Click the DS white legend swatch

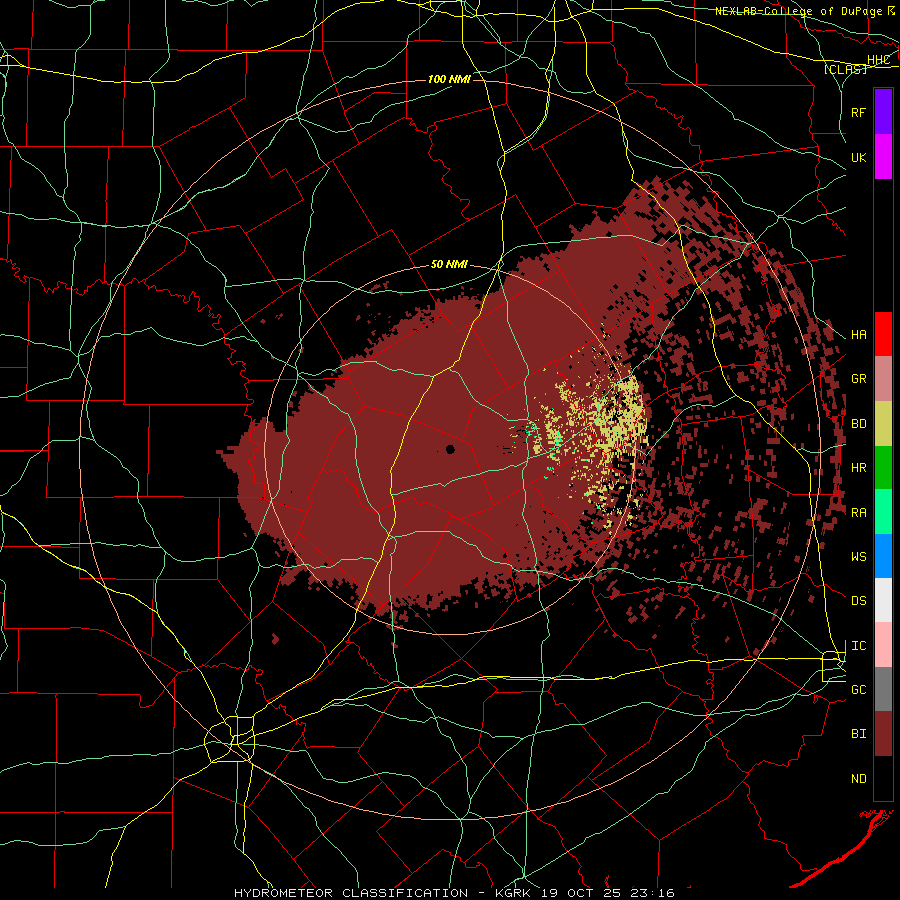(883, 600)
